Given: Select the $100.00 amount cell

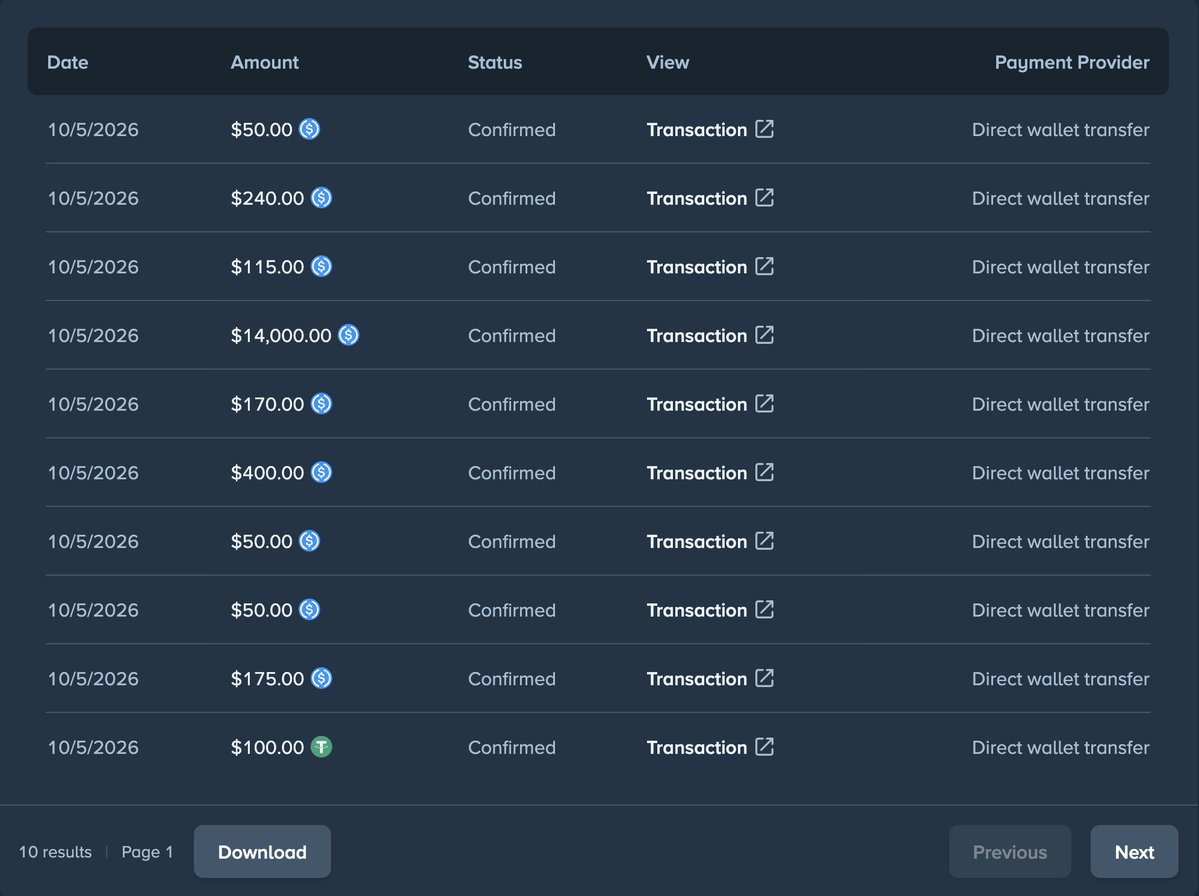Looking at the screenshot, I should [x=268, y=747].
